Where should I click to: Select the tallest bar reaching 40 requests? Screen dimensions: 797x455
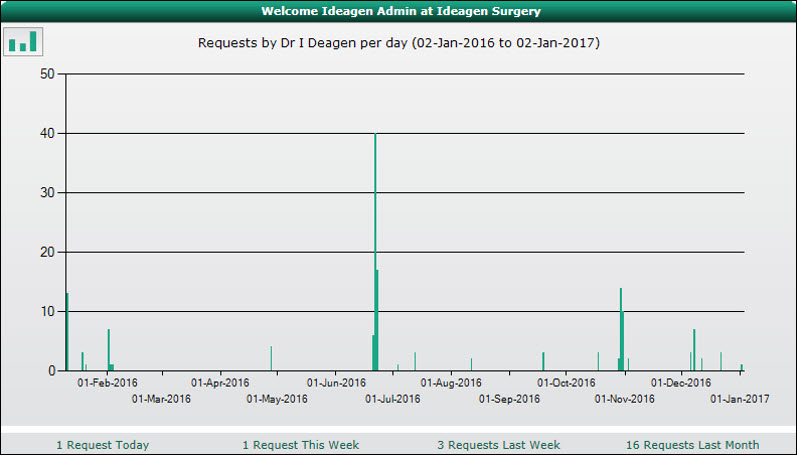pyautogui.click(x=375, y=250)
